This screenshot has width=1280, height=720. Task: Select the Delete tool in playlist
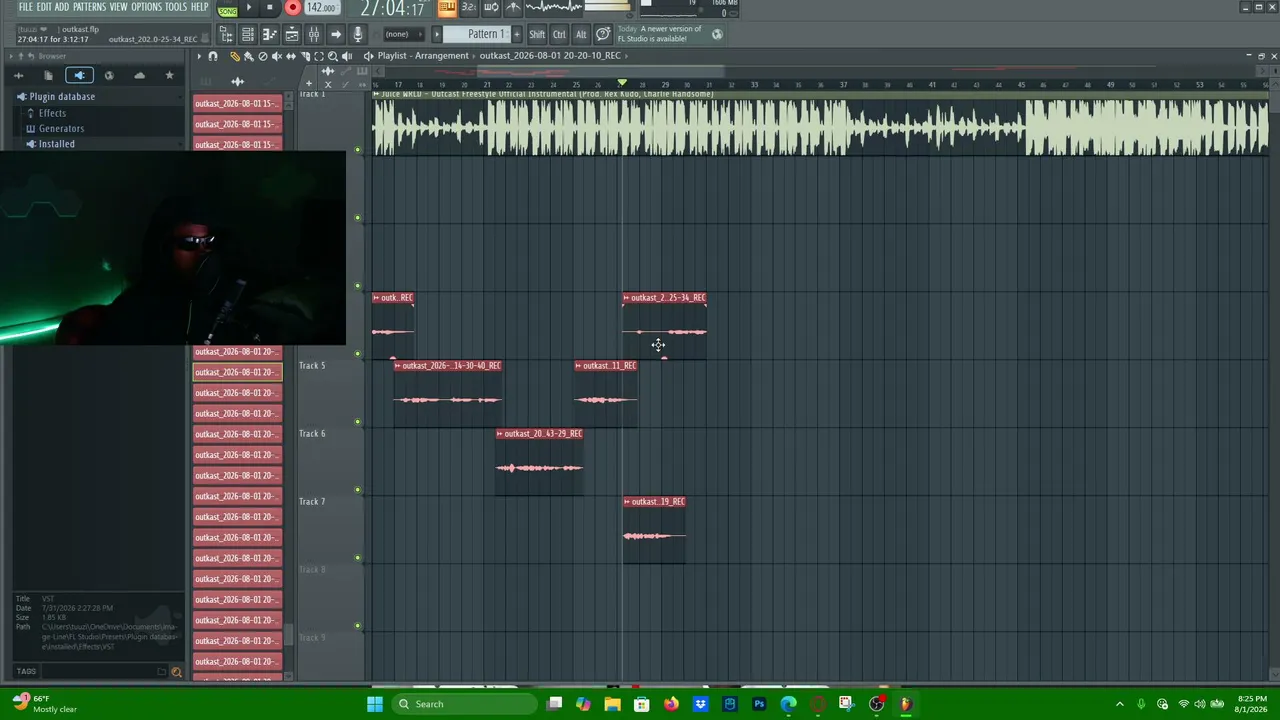(x=263, y=56)
